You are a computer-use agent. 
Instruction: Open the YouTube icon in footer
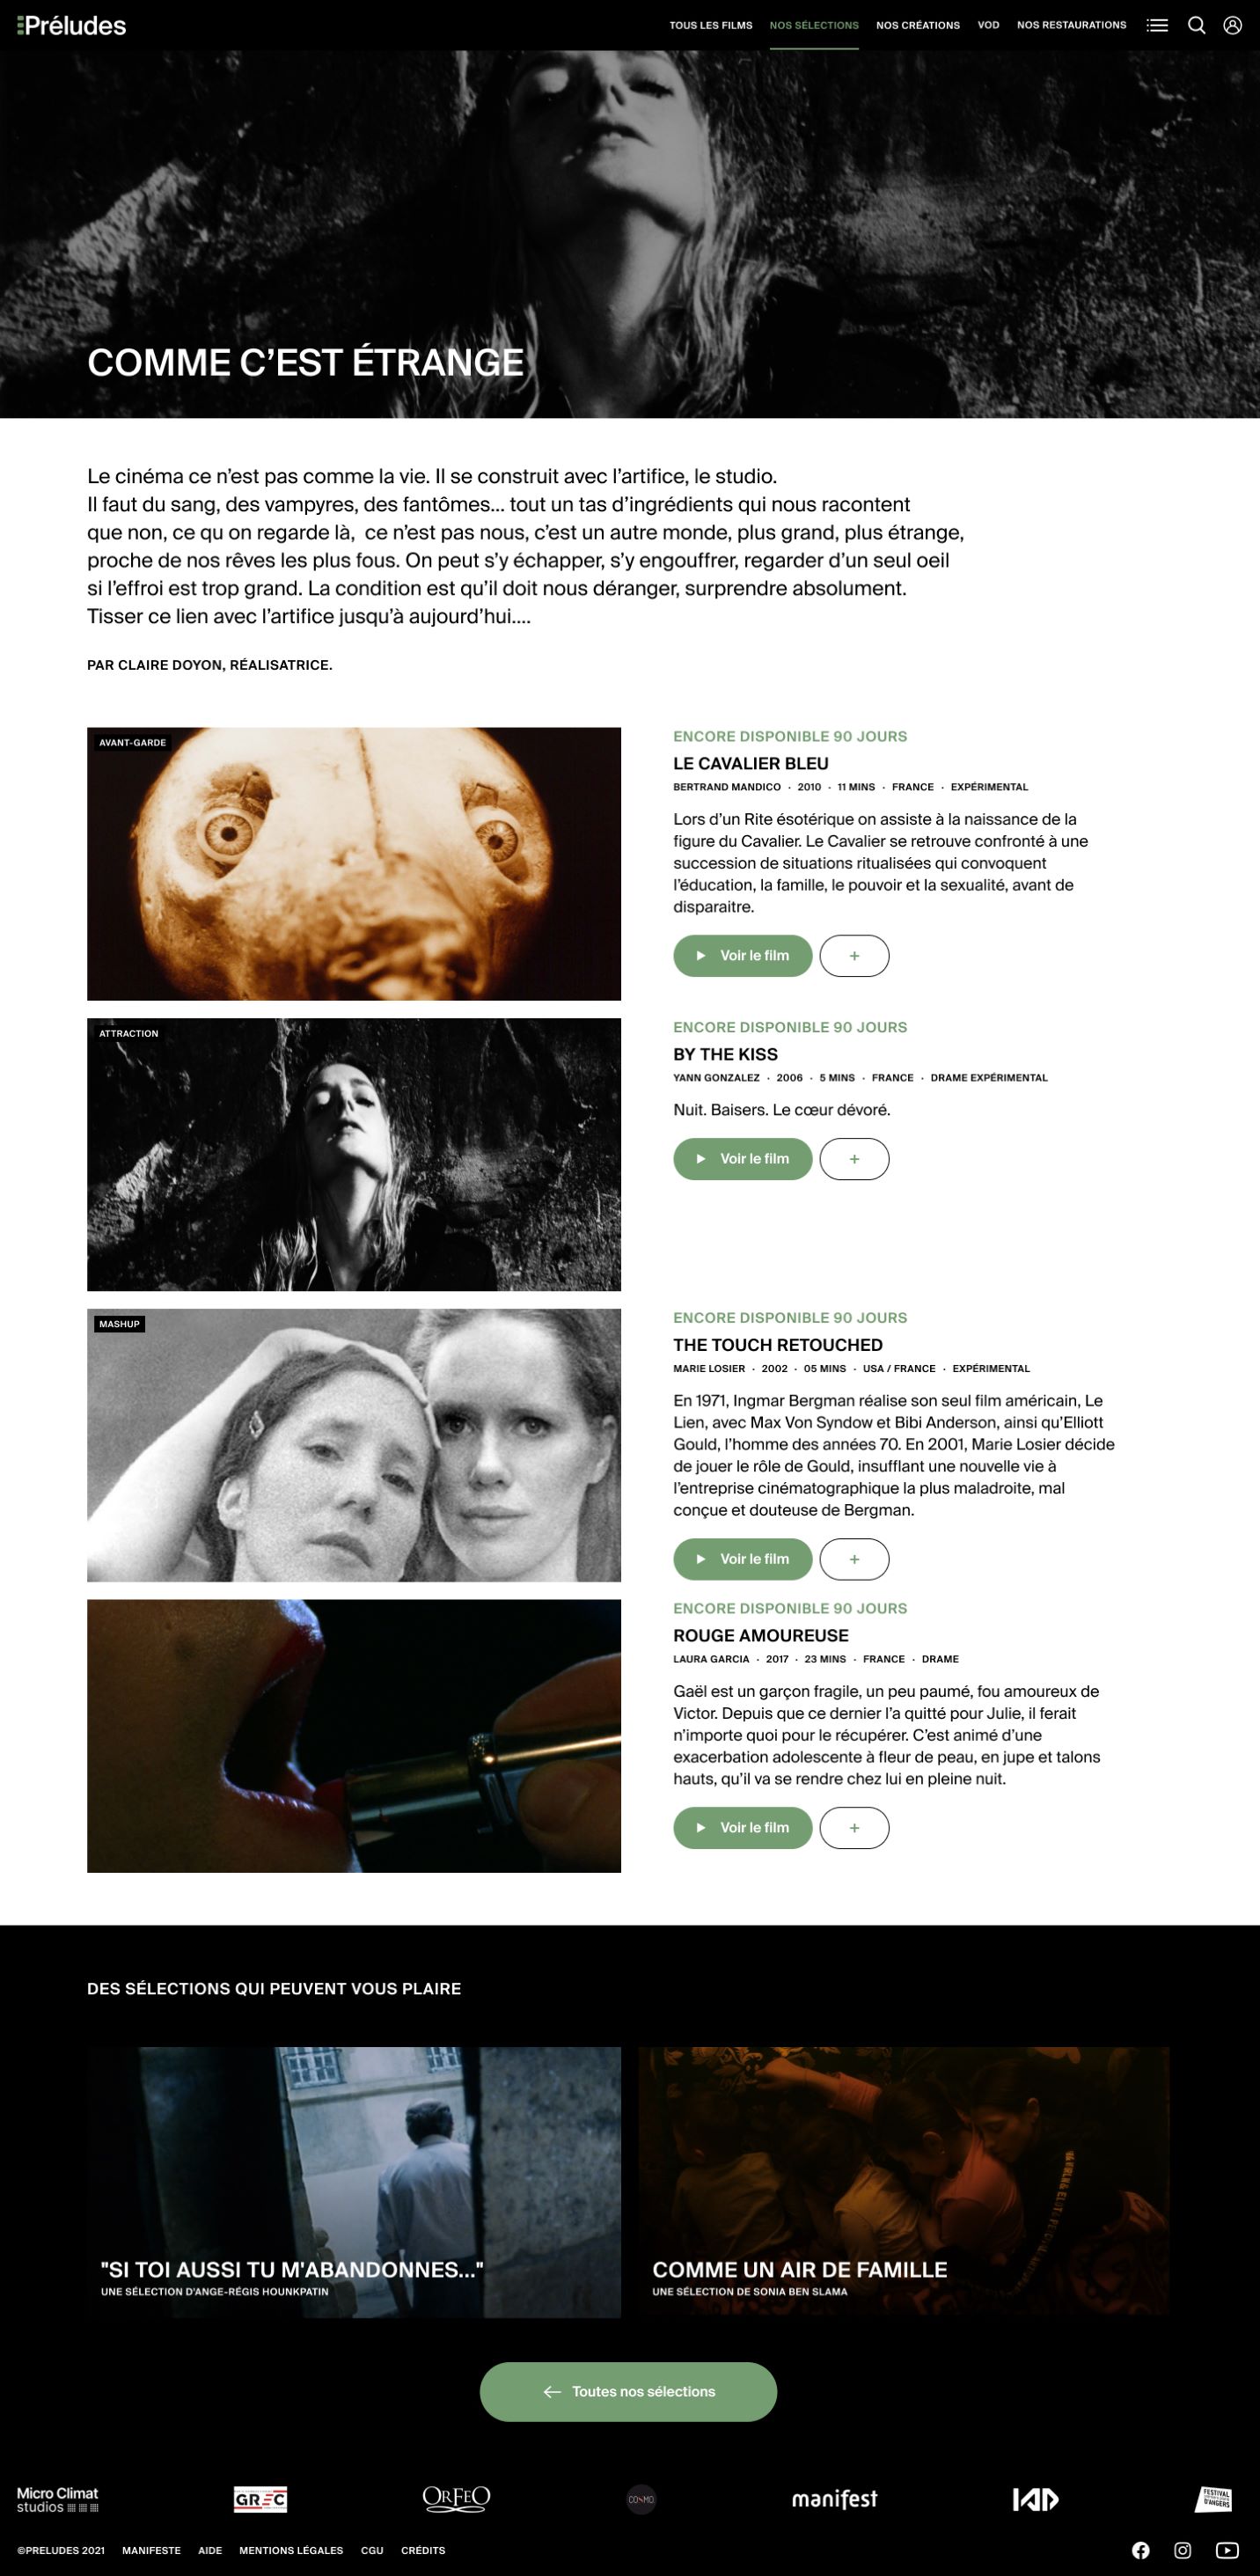(x=1227, y=2550)
